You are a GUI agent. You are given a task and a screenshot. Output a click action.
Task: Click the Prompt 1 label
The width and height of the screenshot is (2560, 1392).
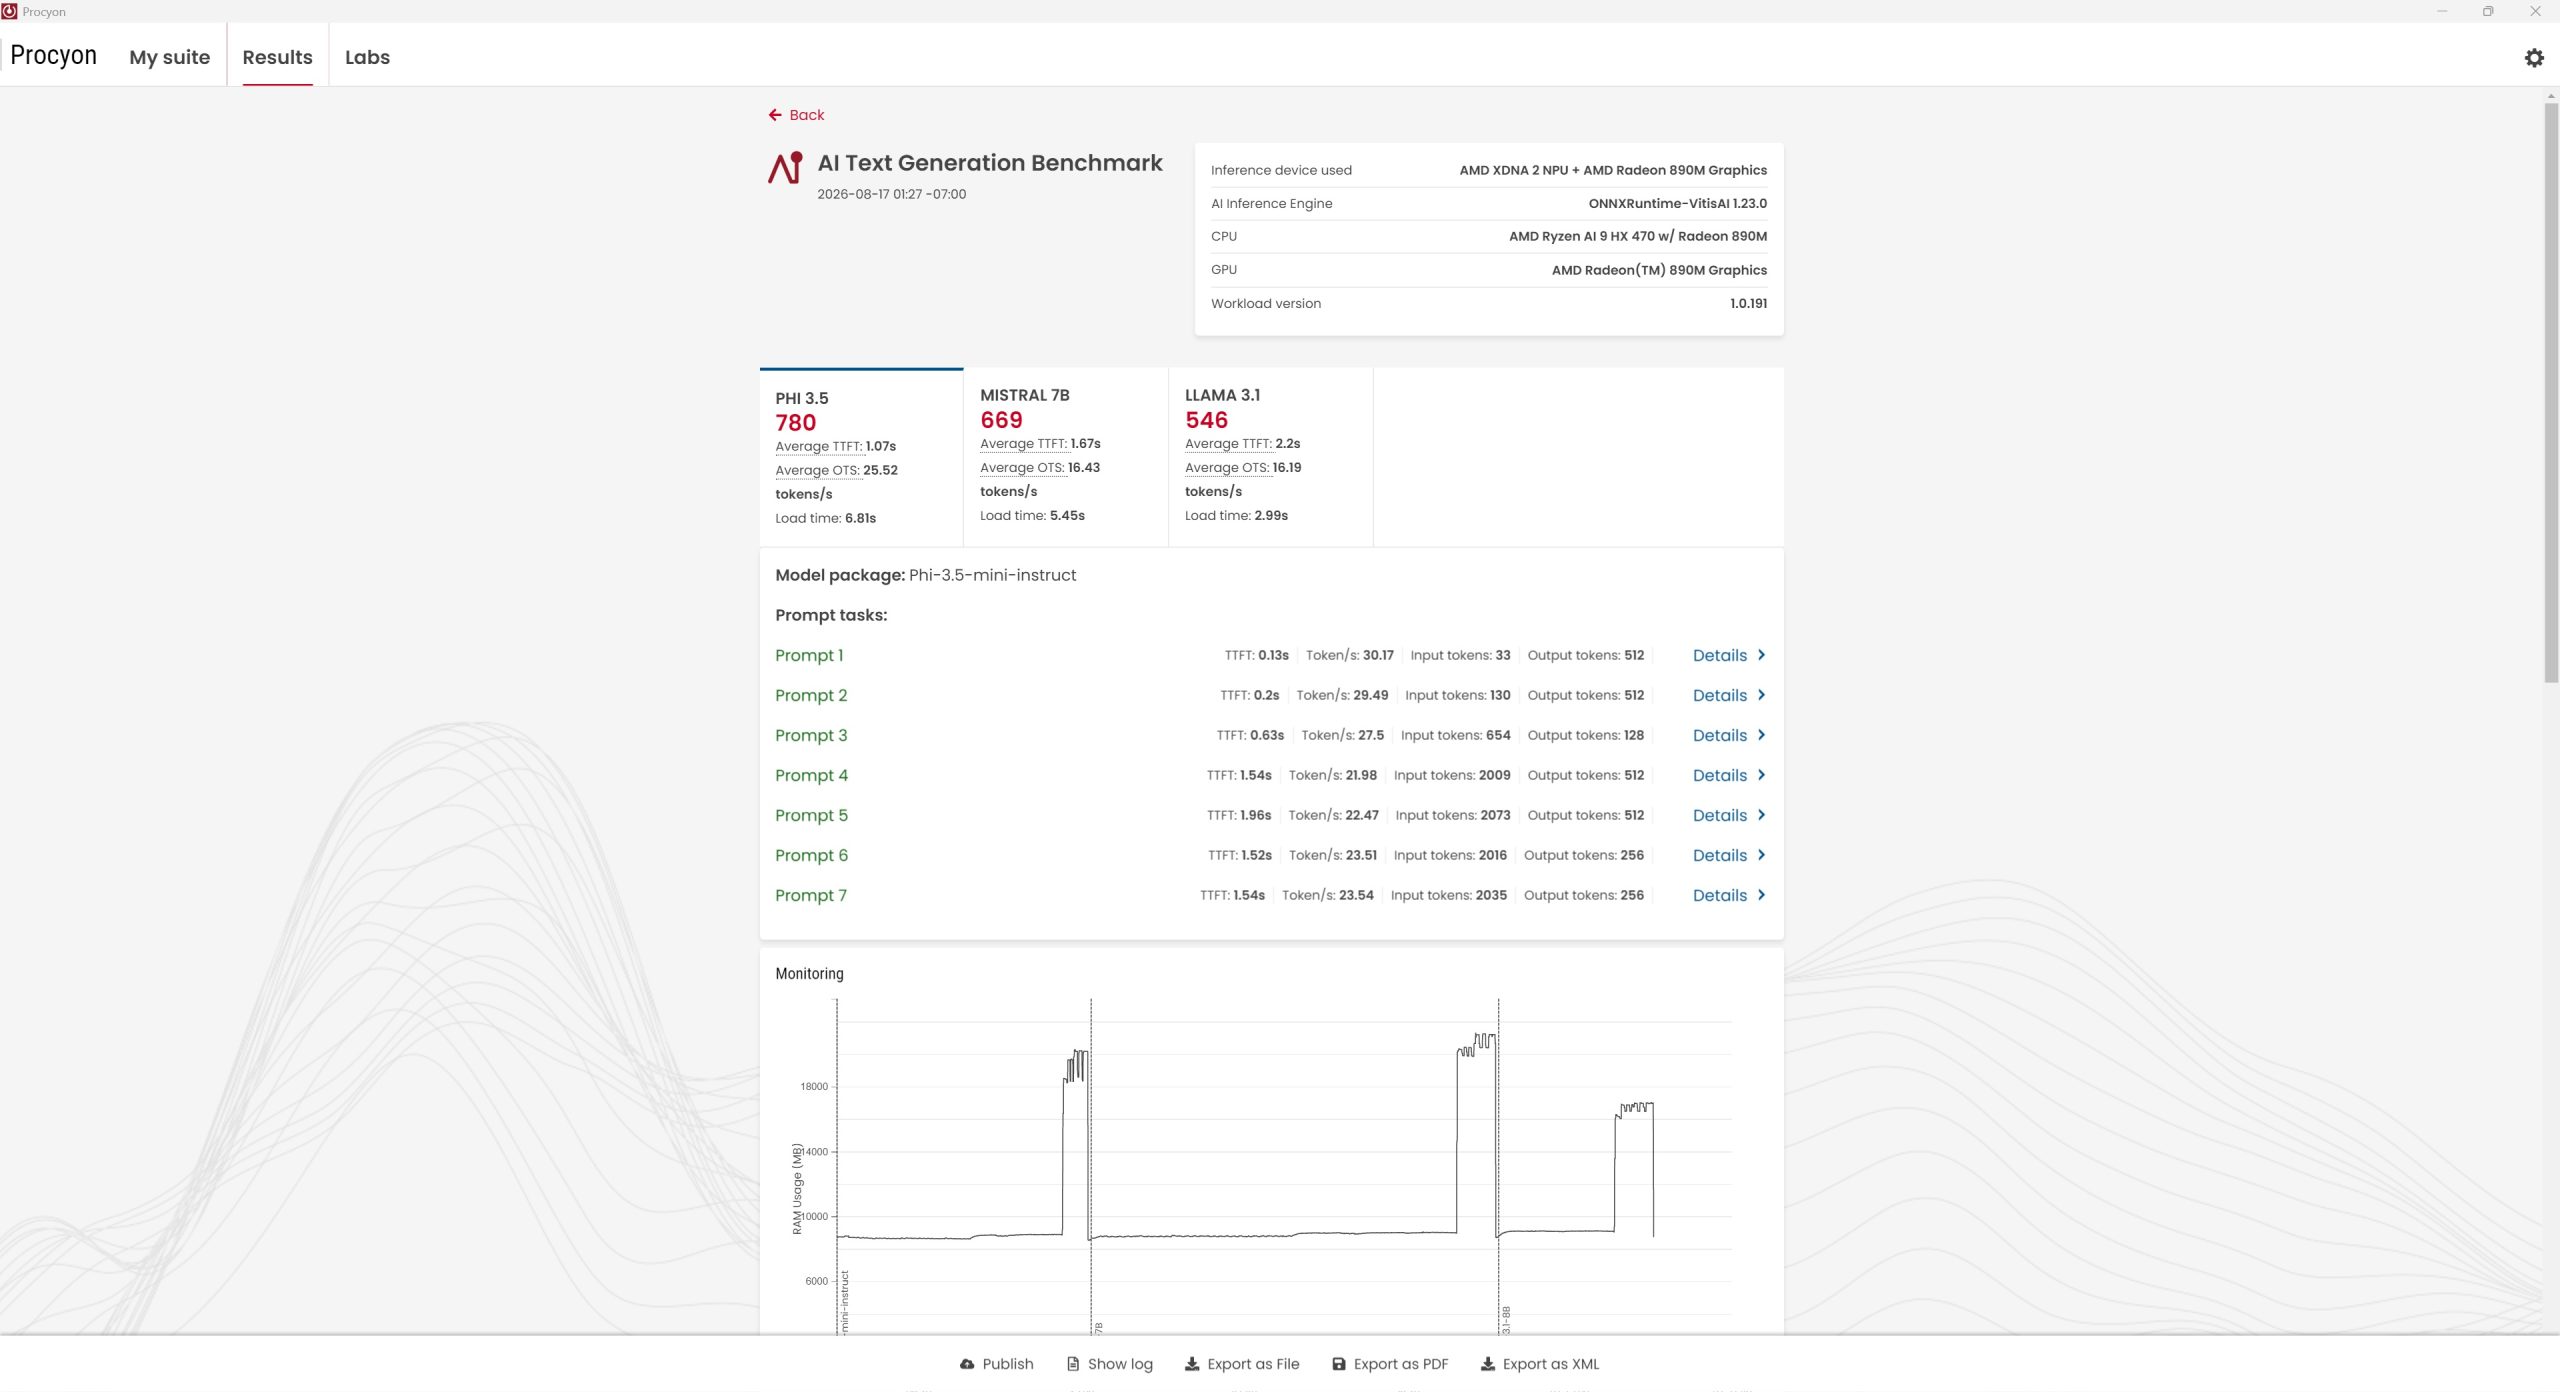coord(809,655)
